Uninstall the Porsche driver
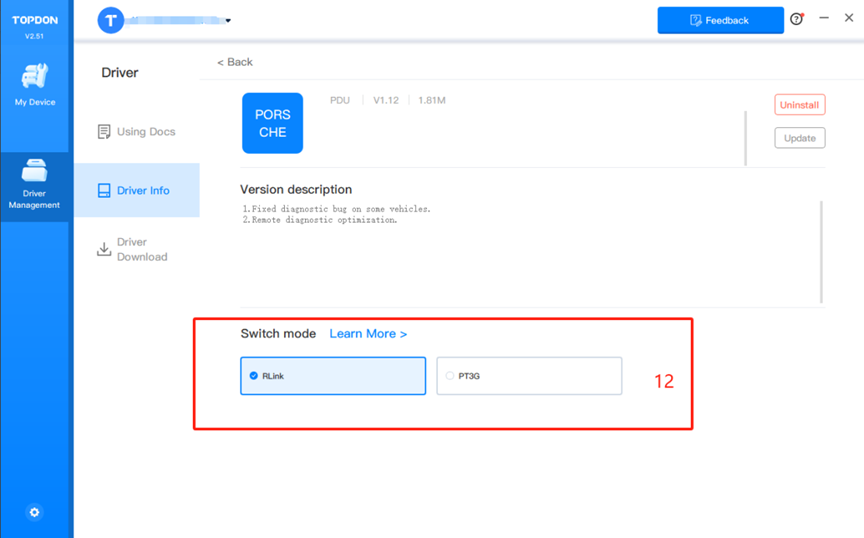 [x=800, y=105]
